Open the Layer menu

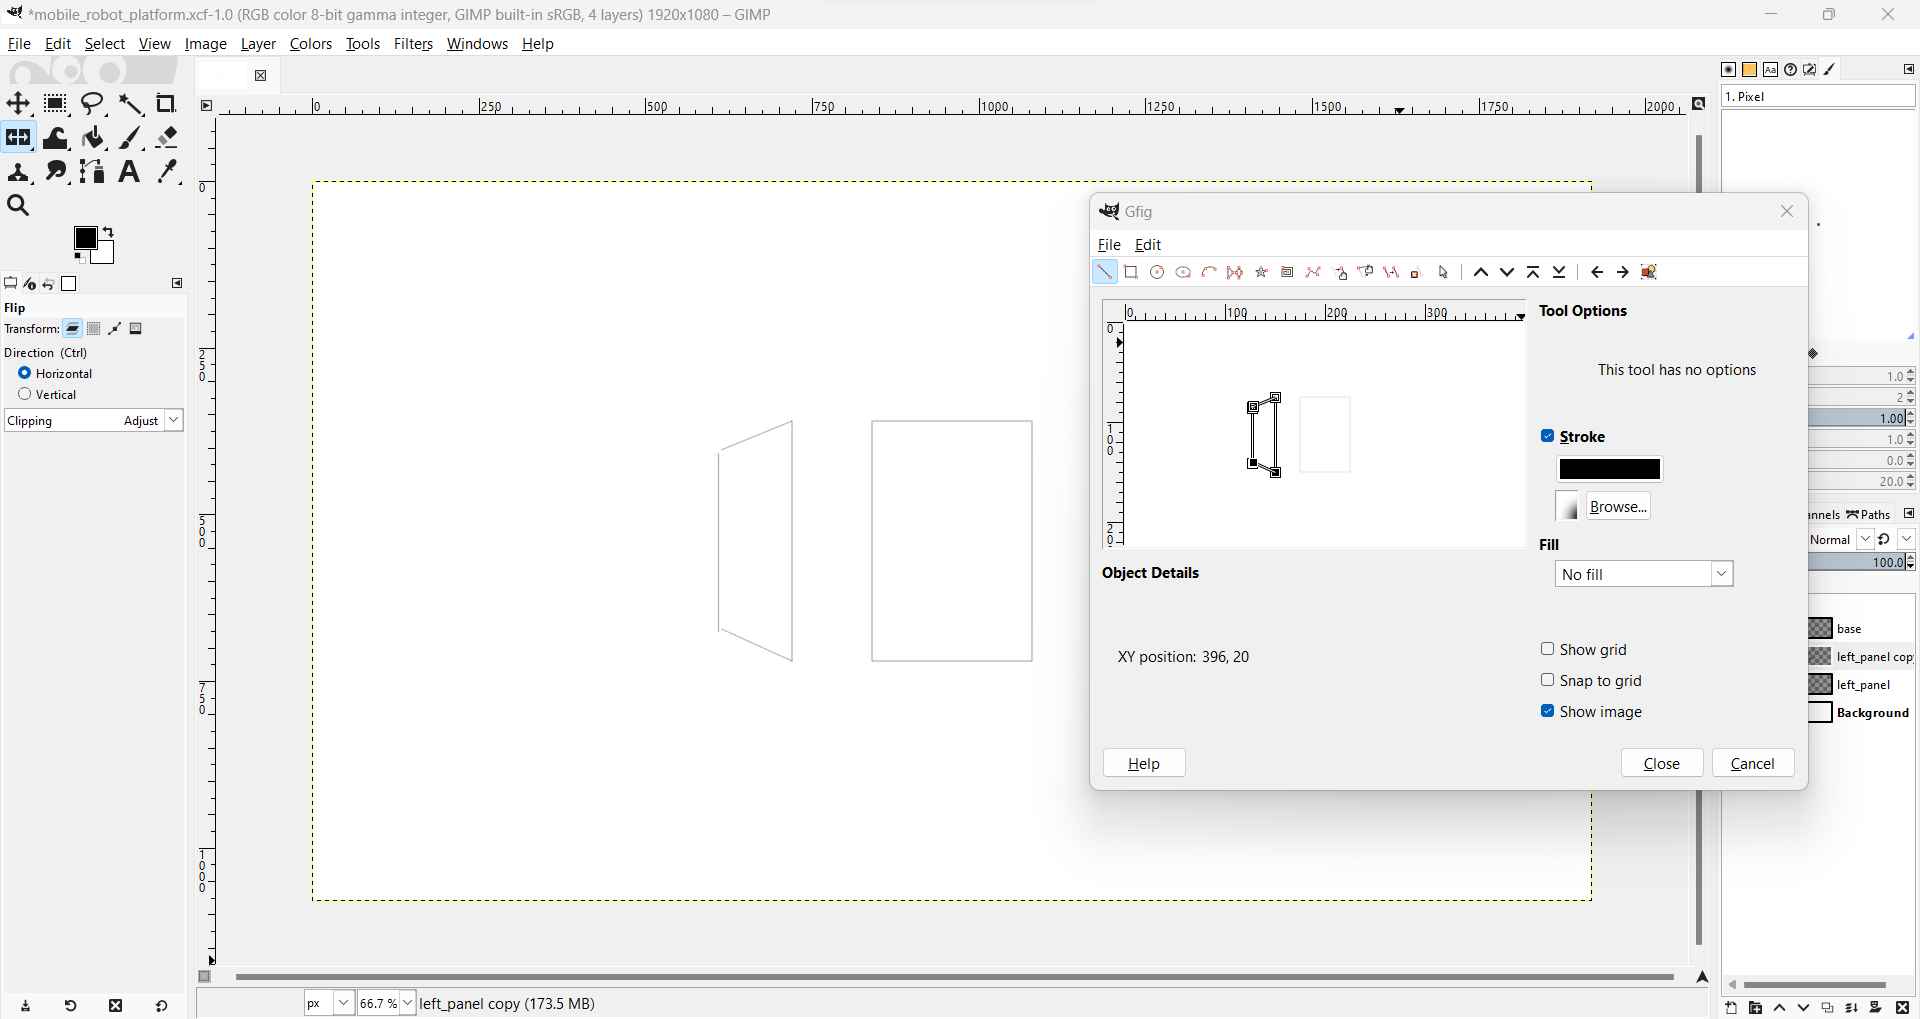tap(259, 44)
